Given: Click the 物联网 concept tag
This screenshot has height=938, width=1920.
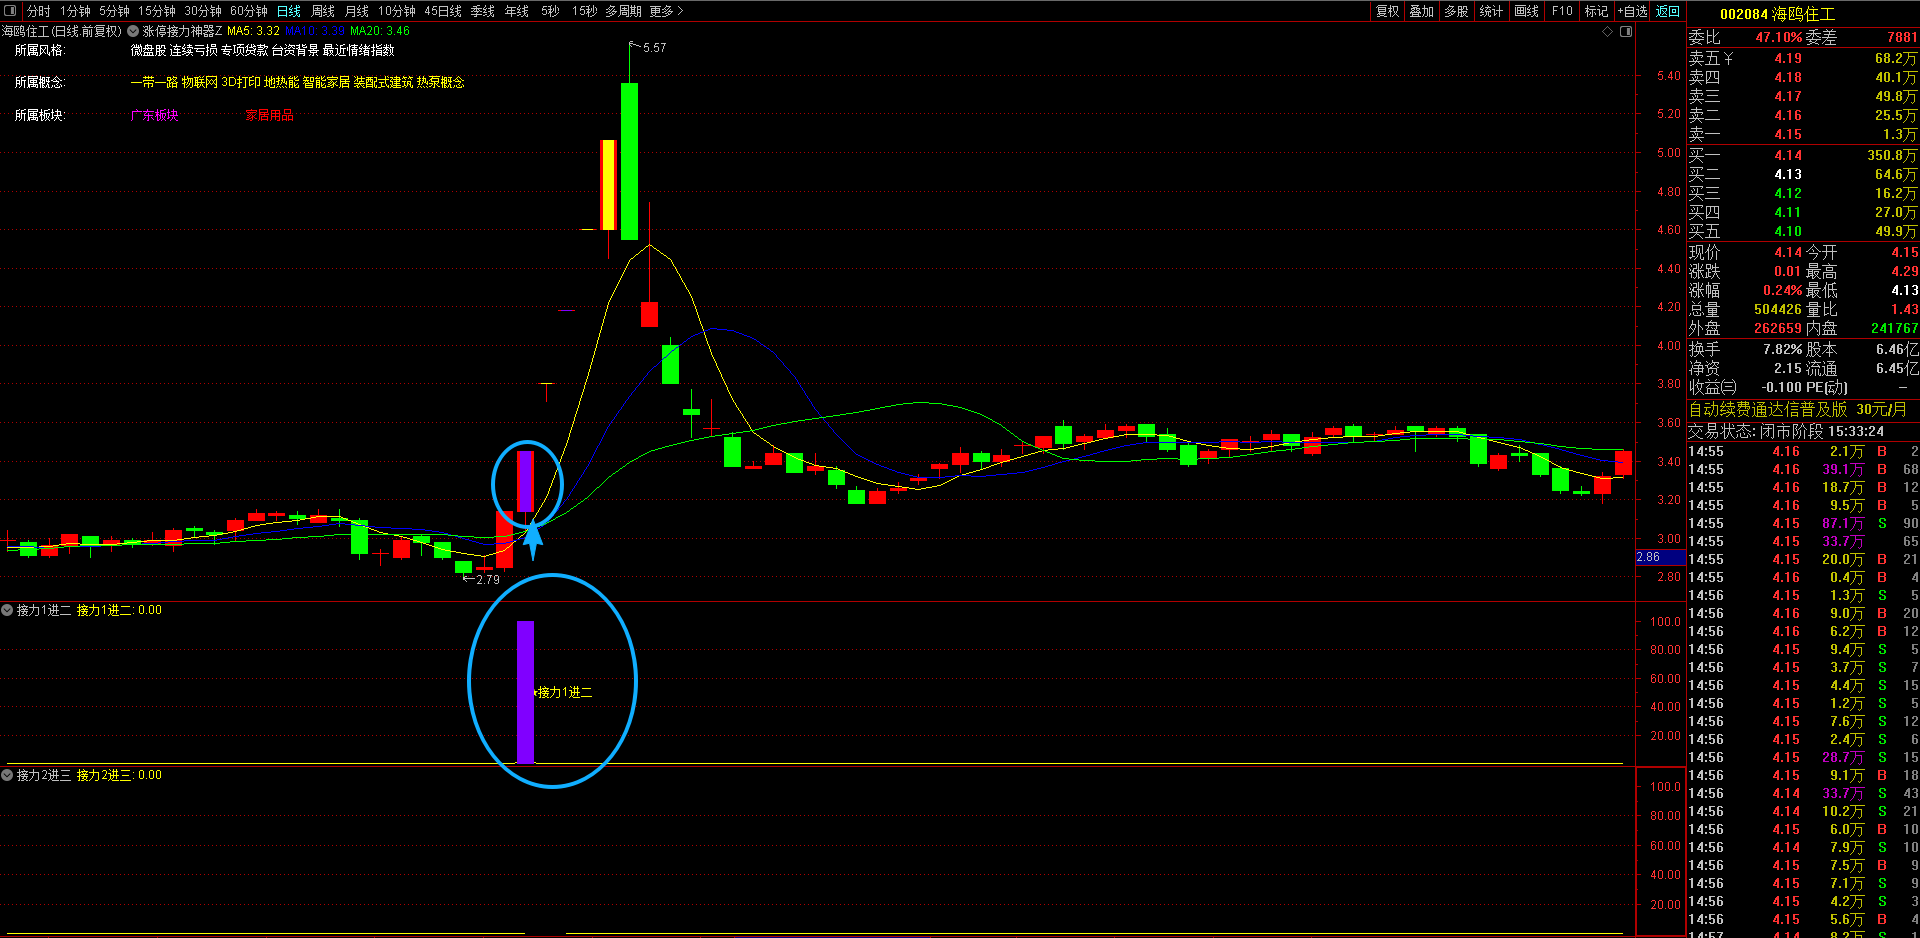Looking at the screenshot, I should coord(200,82).
